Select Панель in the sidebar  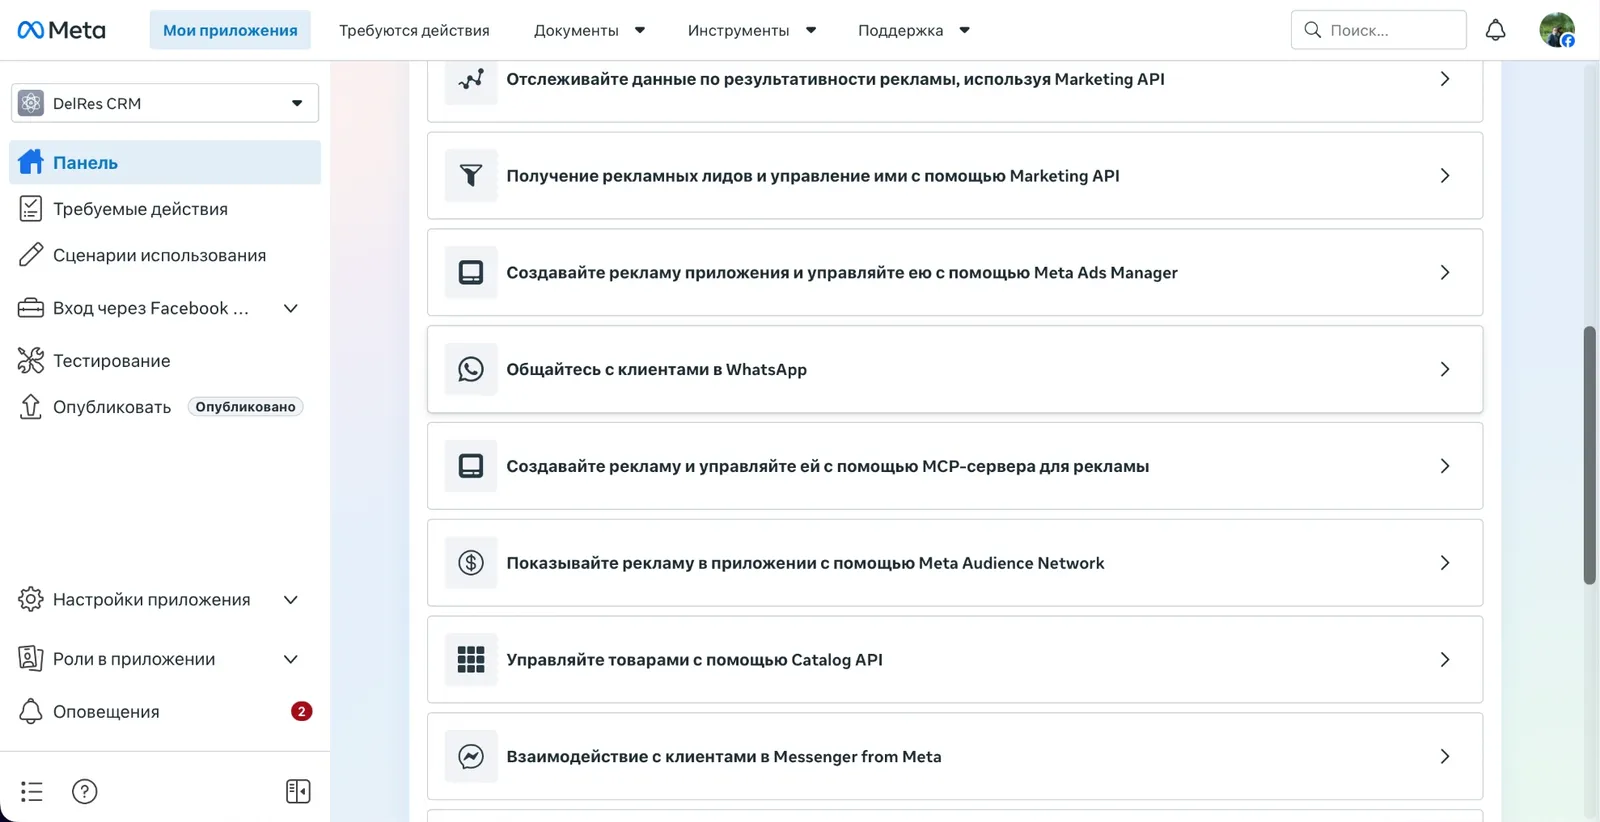point(165,162)
